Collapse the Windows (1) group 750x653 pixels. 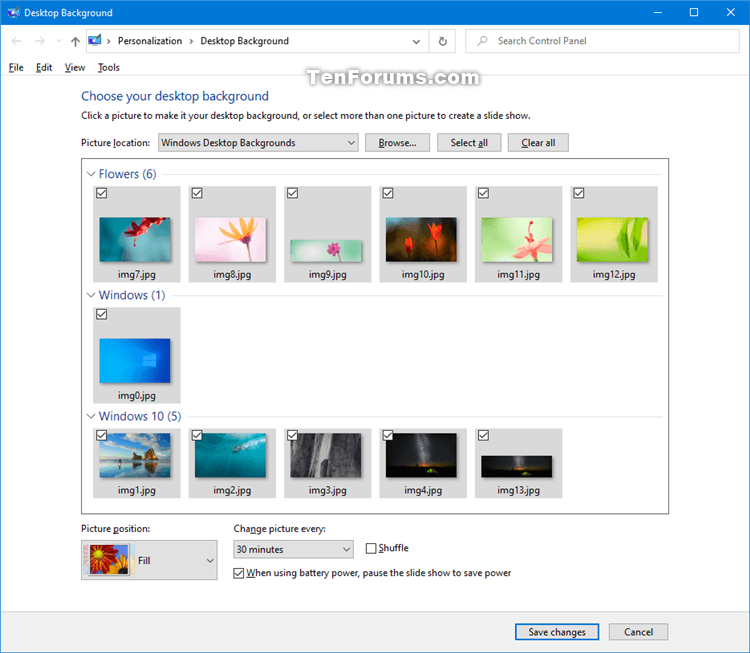pyautogui.click(x=91, y=295)
